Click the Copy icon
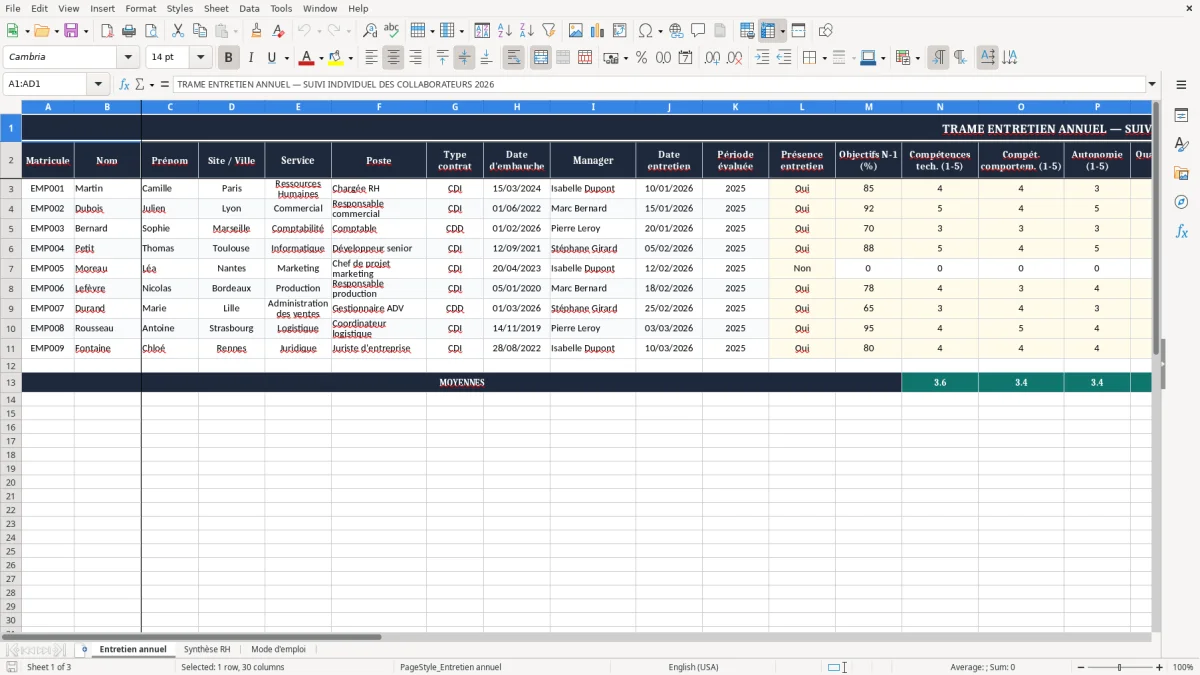The width and height of the screenshot is (1200, 675). click(x=200, y=31)
